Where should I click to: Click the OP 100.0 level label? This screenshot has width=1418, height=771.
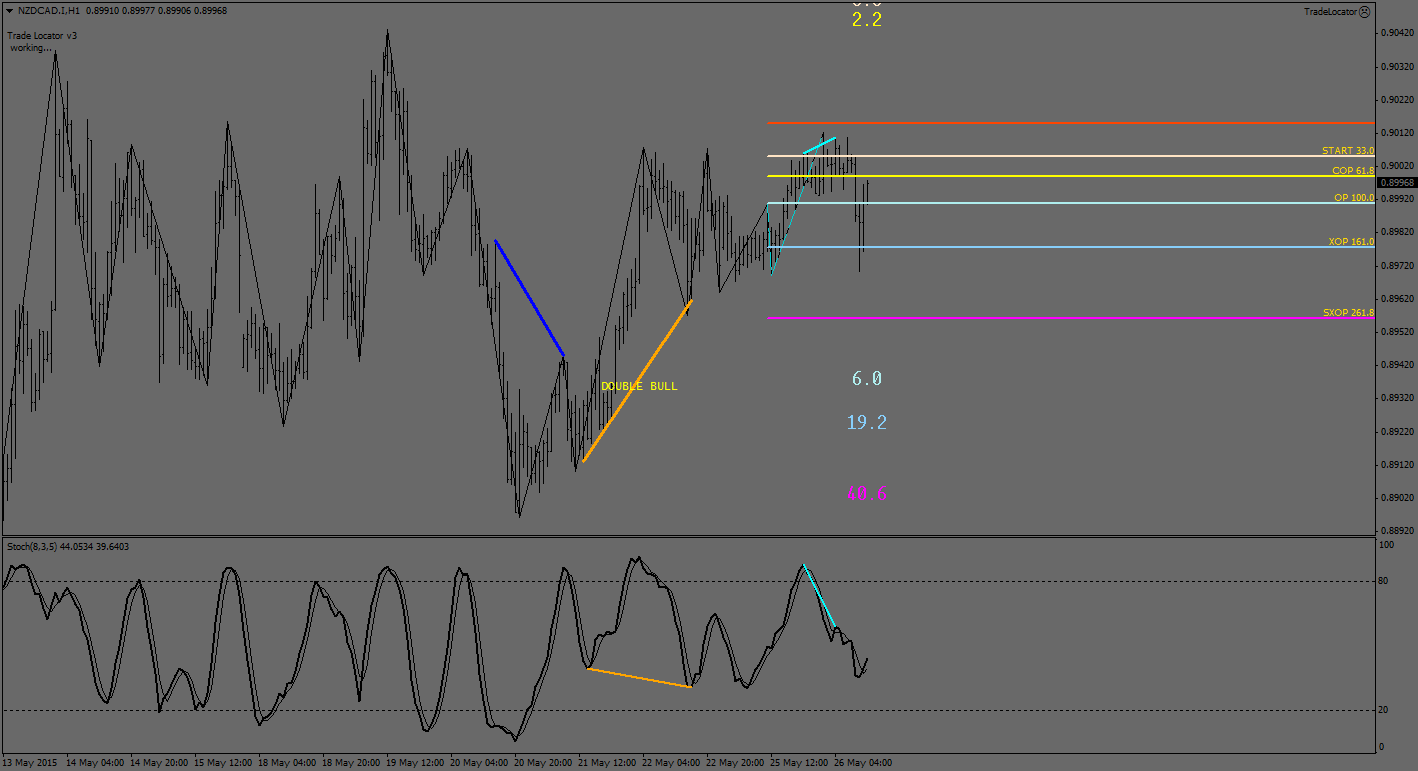click(x=1353, y=198)
